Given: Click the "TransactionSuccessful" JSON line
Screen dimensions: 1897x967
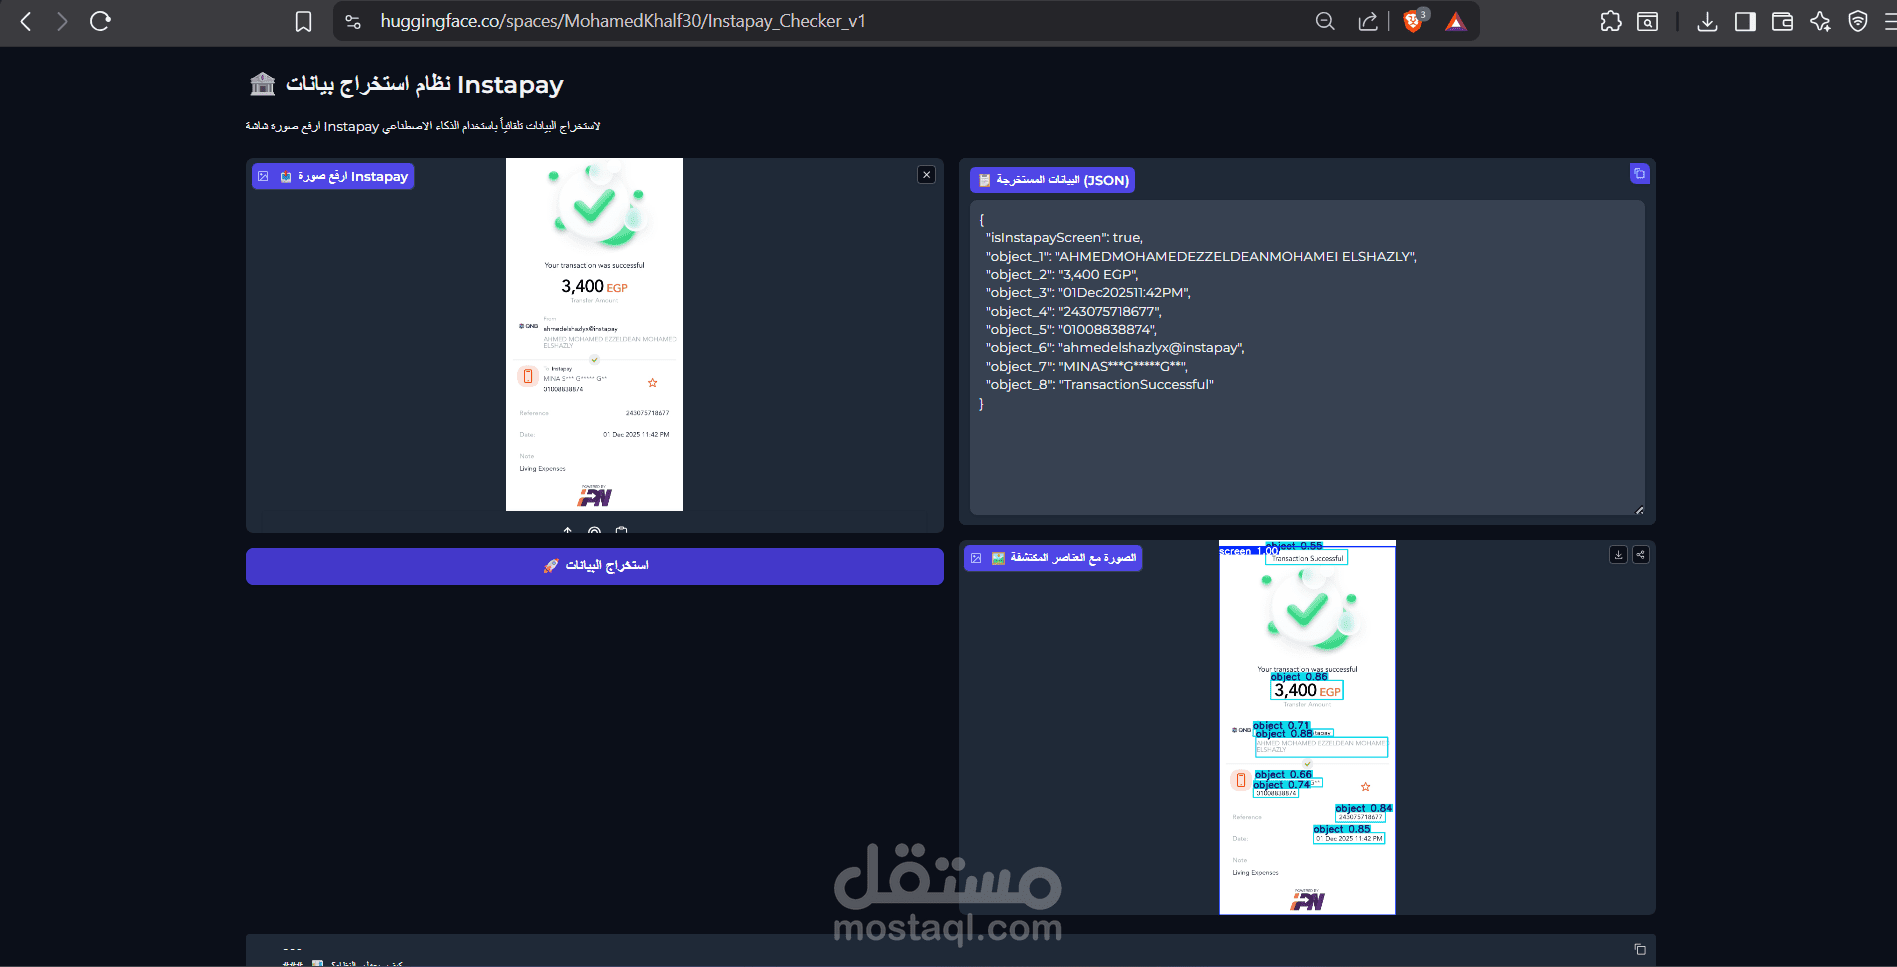Looking at the screenshot, I should tap(1099, 385).
